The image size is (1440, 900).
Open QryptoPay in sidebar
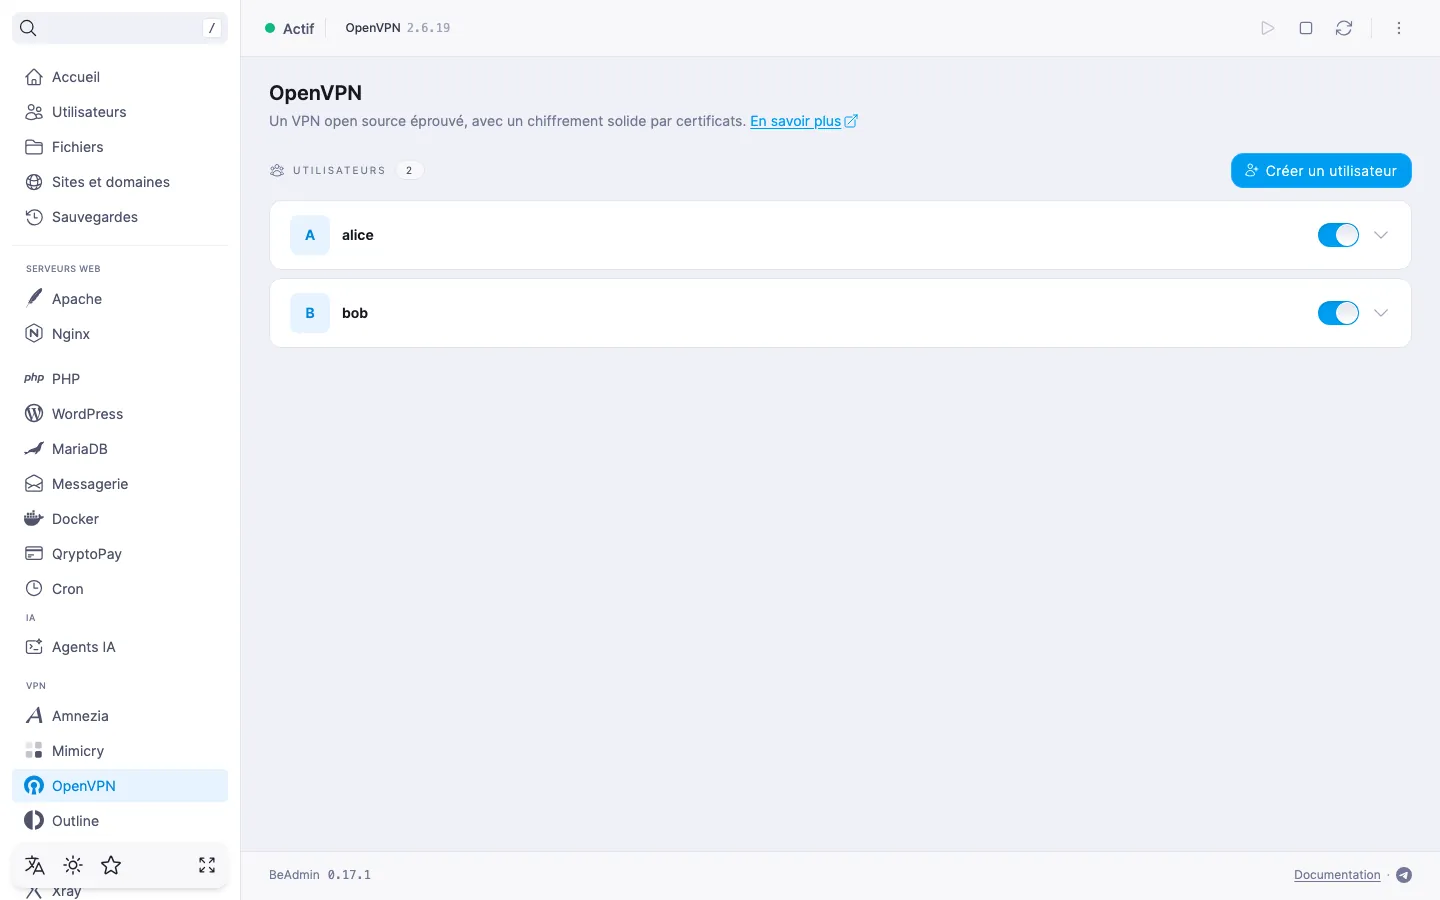(x=120, y=554)
